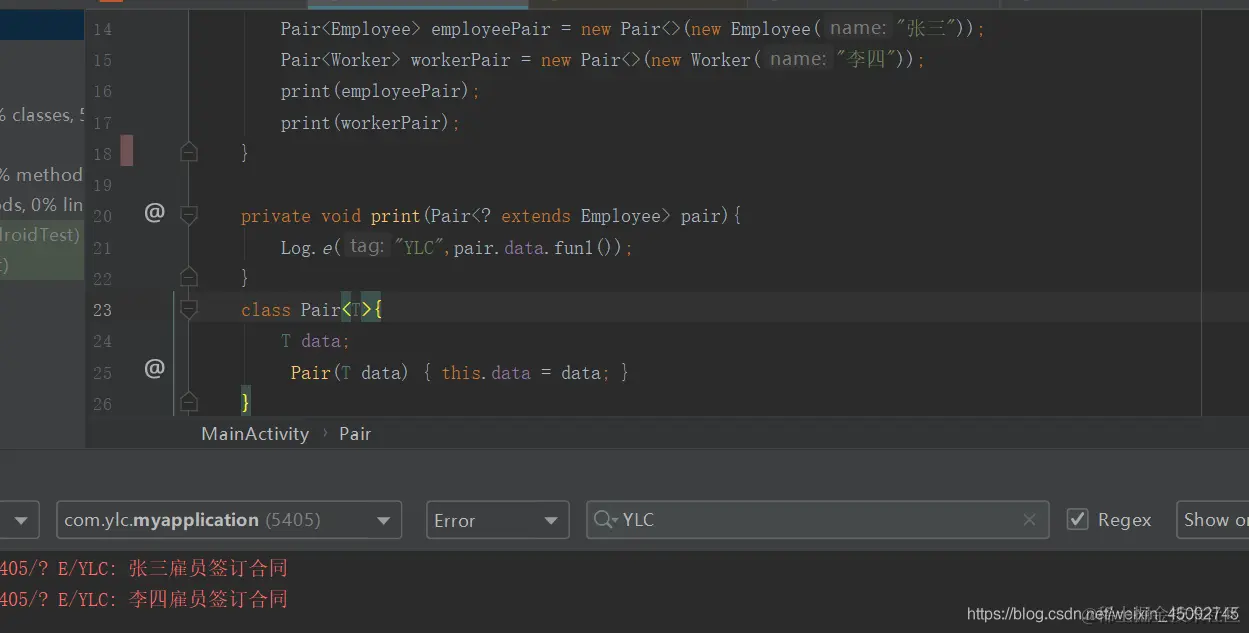Open the device dropdown left of the process selector
1249x633 pixels.
click(19, 520)
